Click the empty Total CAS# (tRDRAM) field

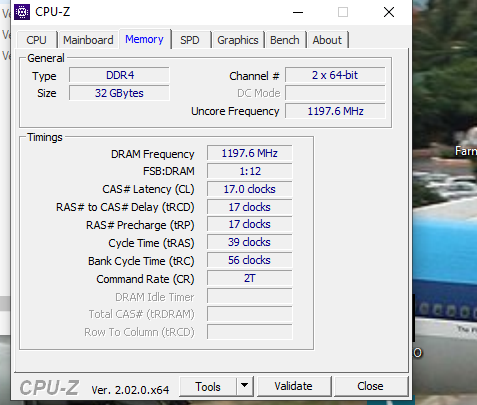pos(250,314)
